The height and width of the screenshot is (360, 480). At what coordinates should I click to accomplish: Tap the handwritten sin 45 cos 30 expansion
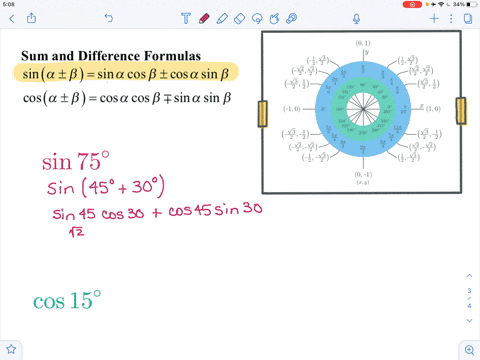click(x=157, y=212)
